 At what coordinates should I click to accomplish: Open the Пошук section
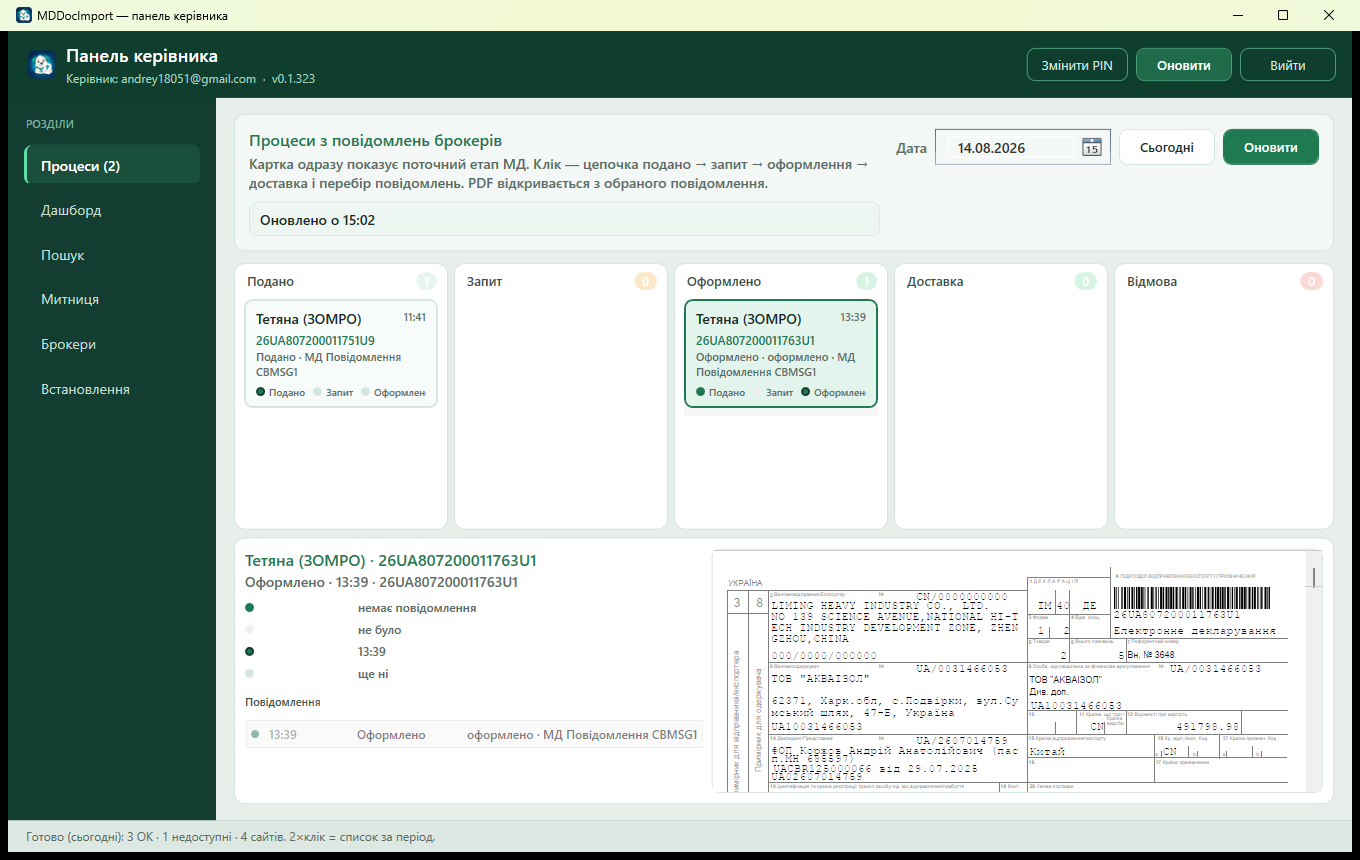112,255
